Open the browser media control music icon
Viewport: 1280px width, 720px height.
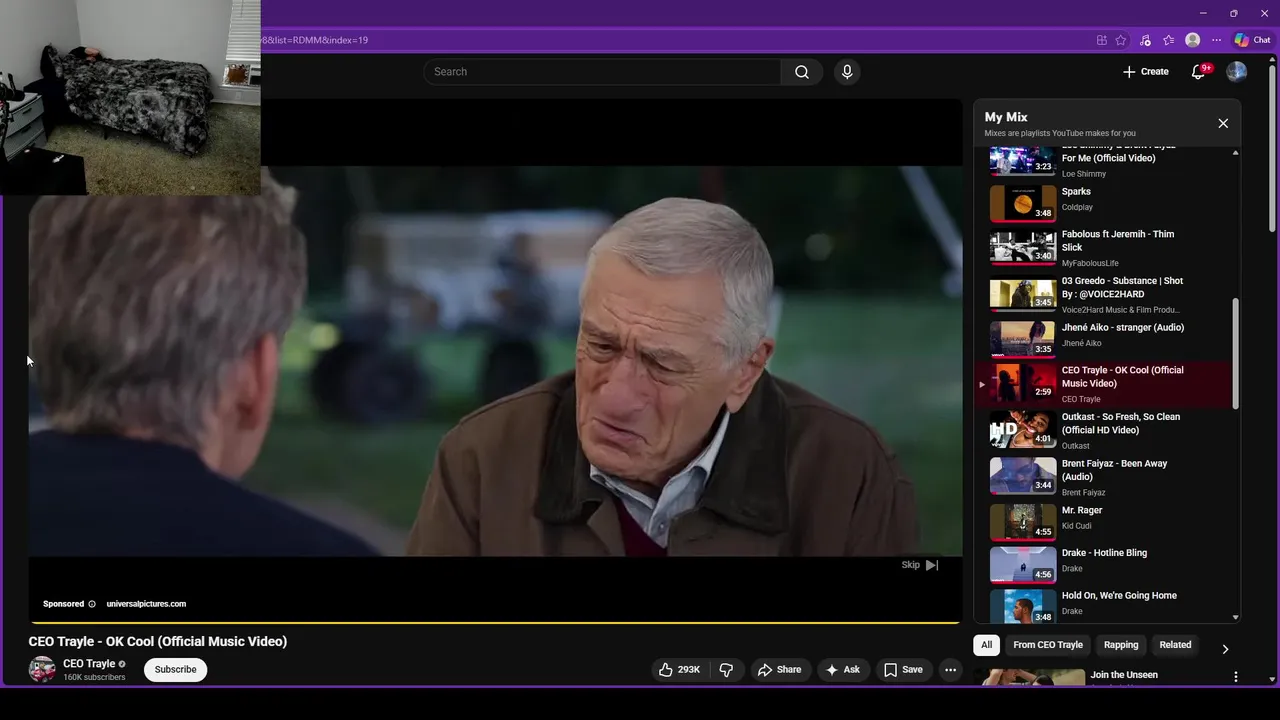tap(1145, 40)
